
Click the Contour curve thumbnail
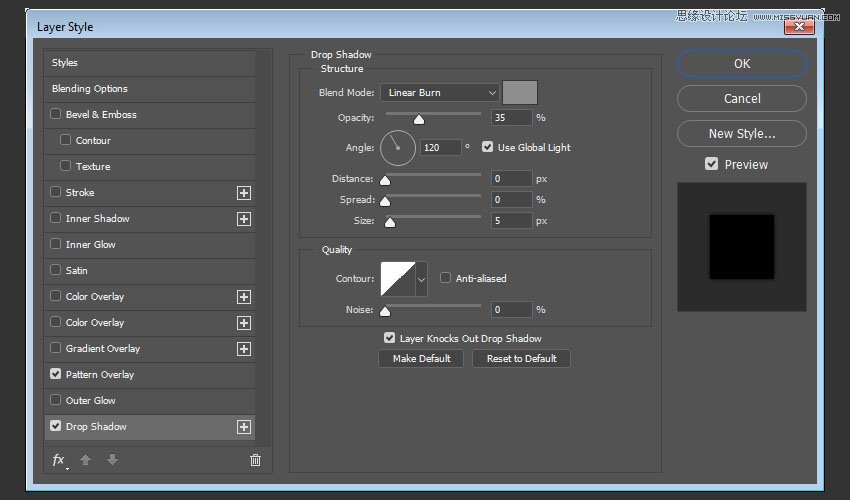[397, 279]
